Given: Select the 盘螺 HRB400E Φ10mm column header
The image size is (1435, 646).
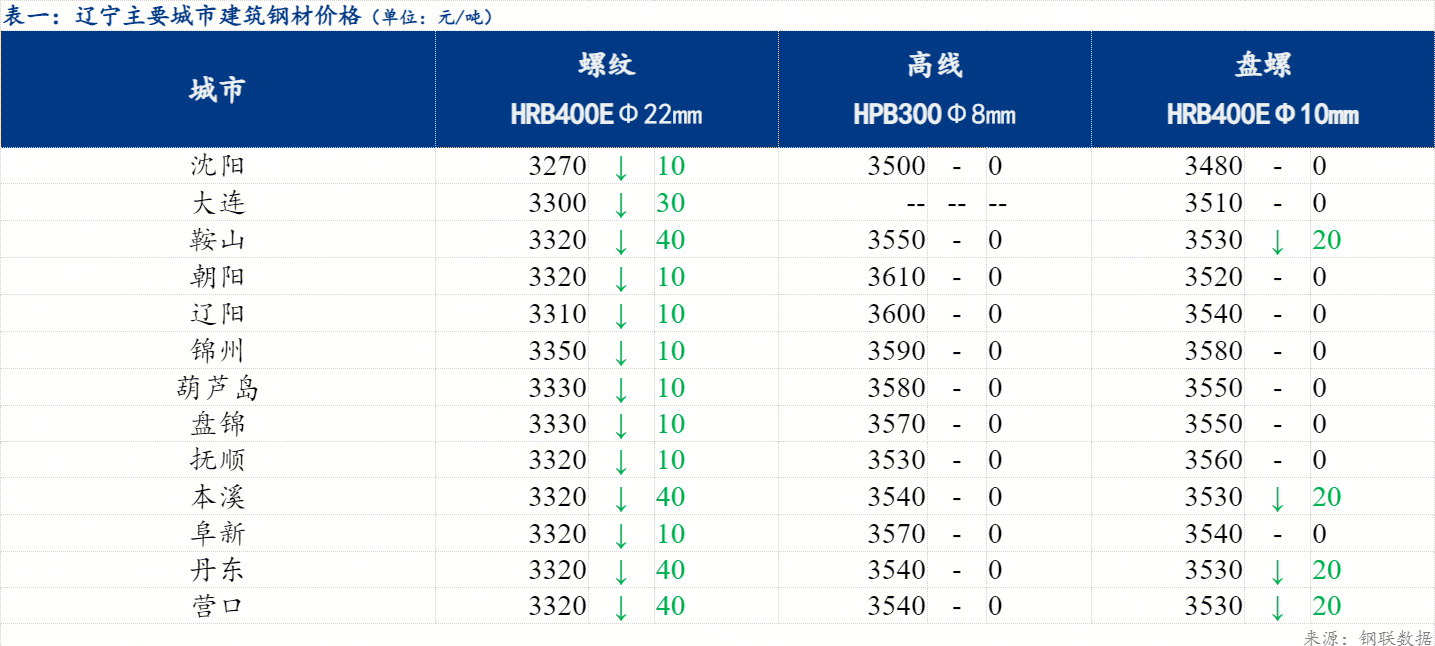Looking at the screenshot, I should pyautogui.click(x=1262, y=90).
